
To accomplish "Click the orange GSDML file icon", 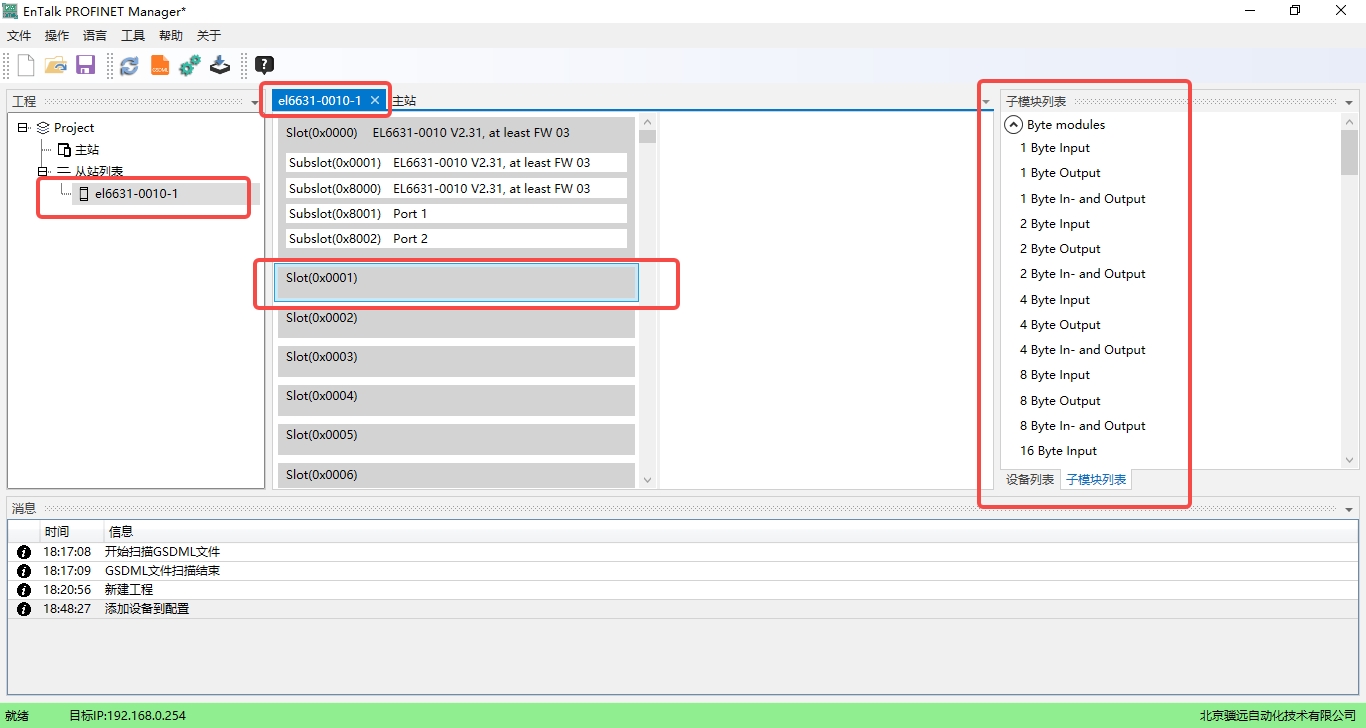I will tap(160, 66).
